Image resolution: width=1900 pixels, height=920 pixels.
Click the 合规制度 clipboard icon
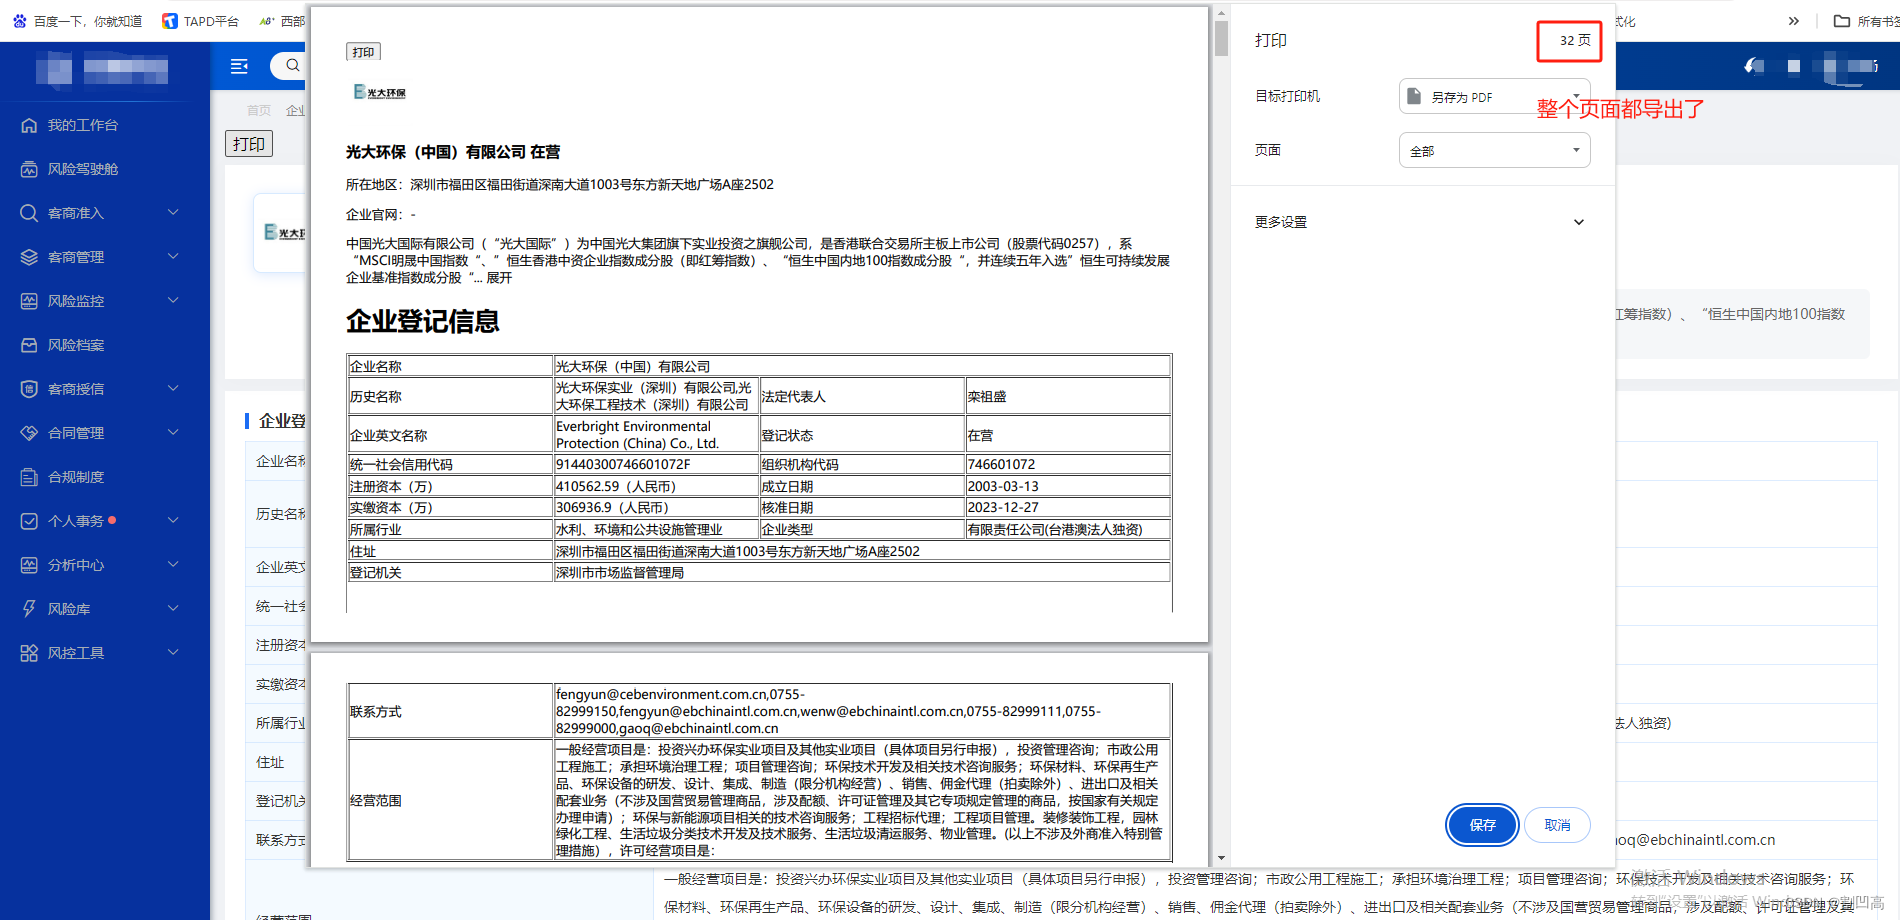click(x=29, y=477)
